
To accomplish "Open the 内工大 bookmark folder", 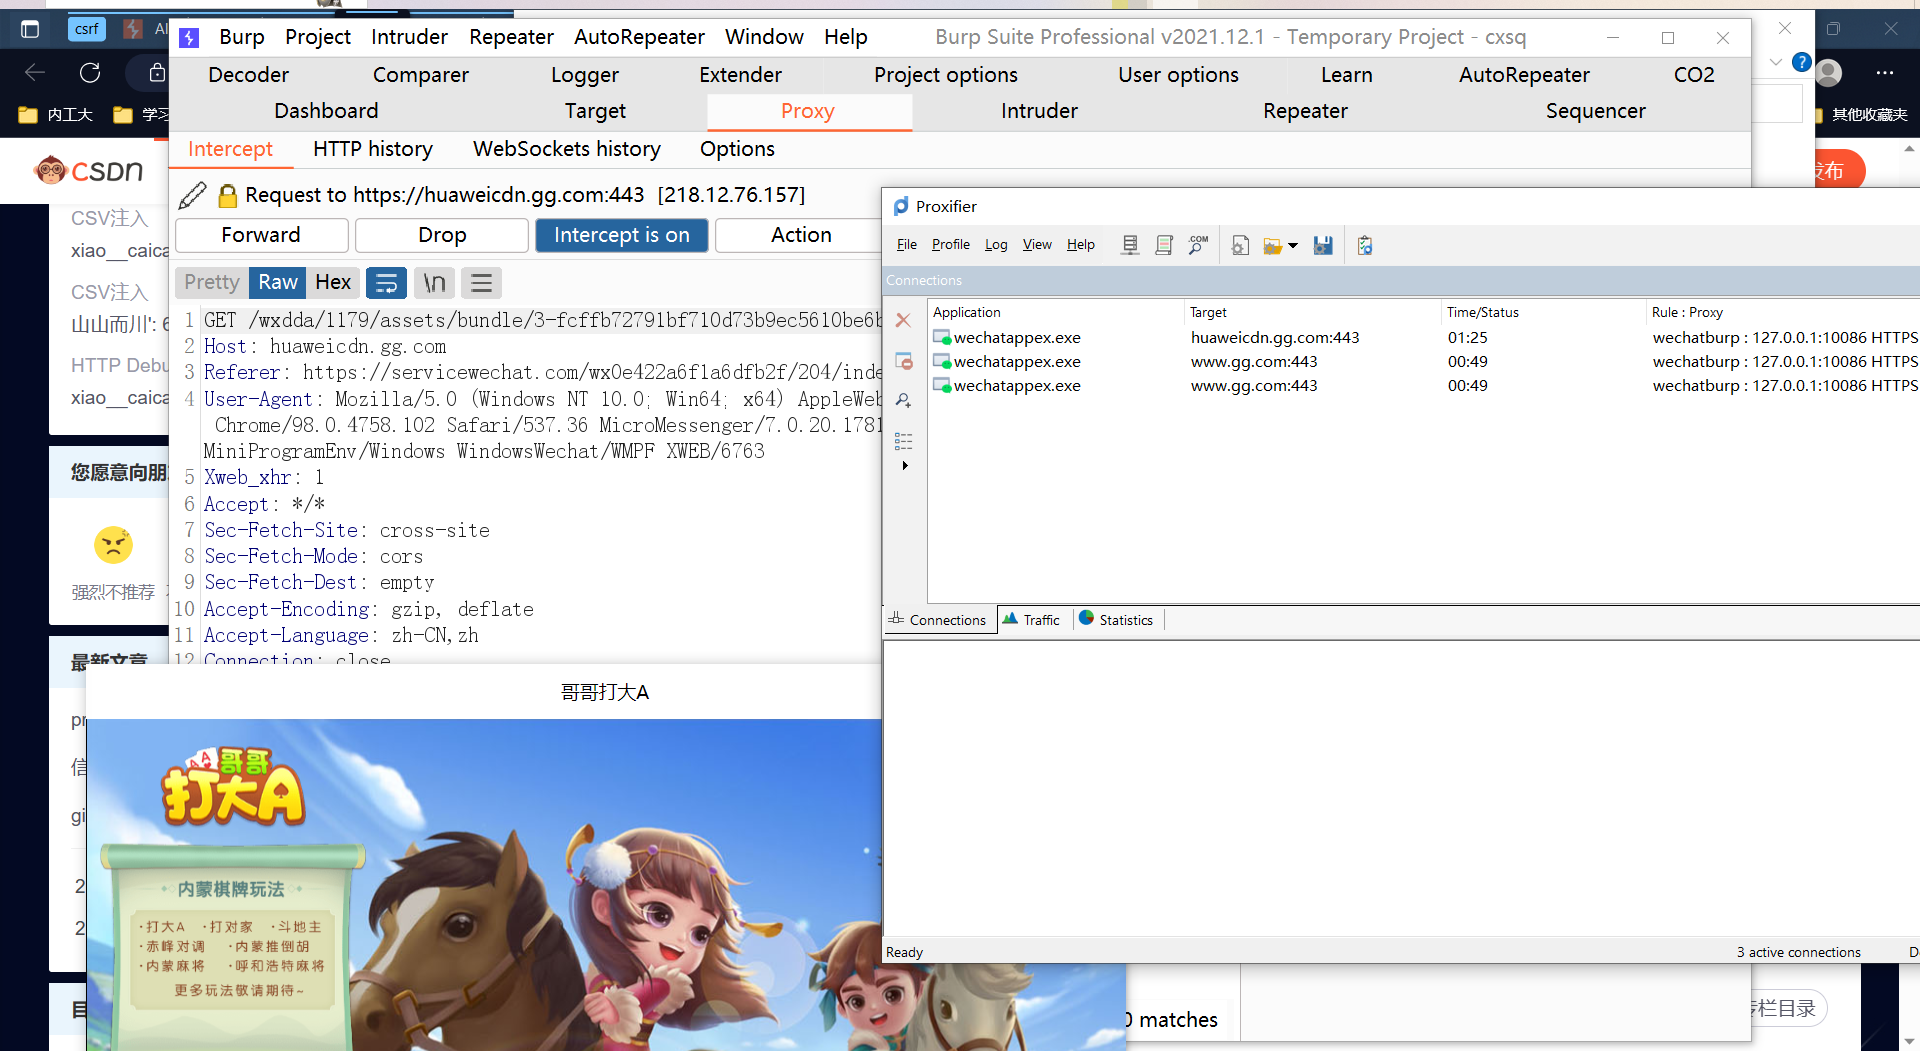I will coord(56,115).
